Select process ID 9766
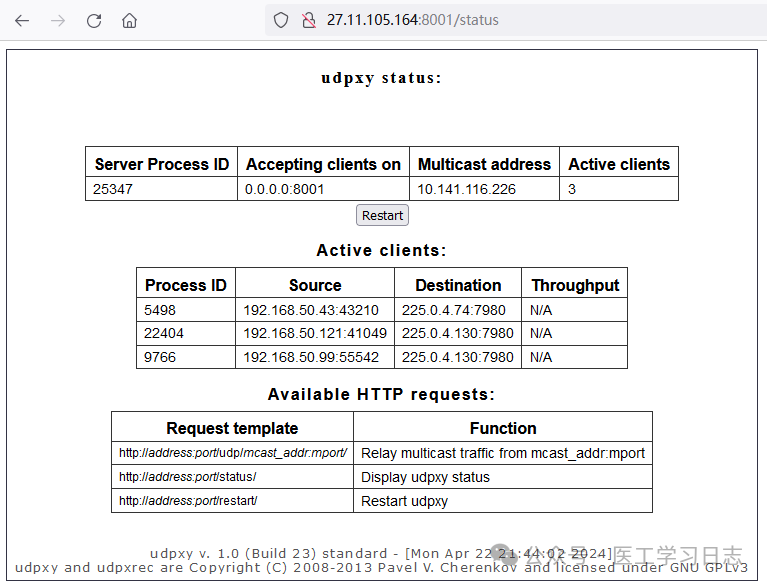The height and width of the screenshot is (586, 767). 159,357
